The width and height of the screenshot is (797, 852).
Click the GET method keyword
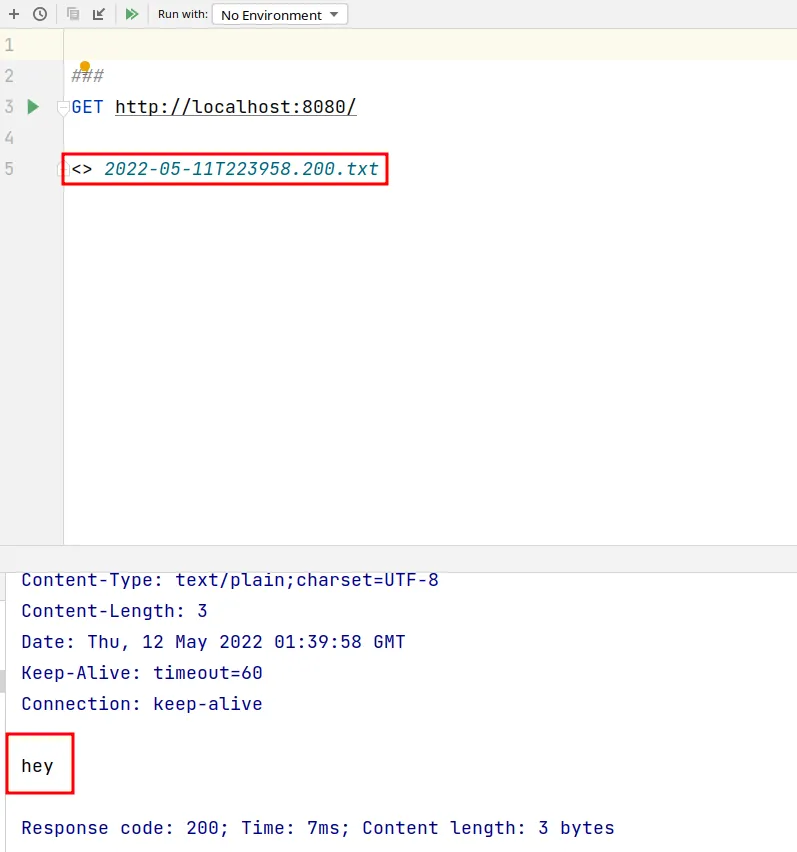click(x=87, y=106)
